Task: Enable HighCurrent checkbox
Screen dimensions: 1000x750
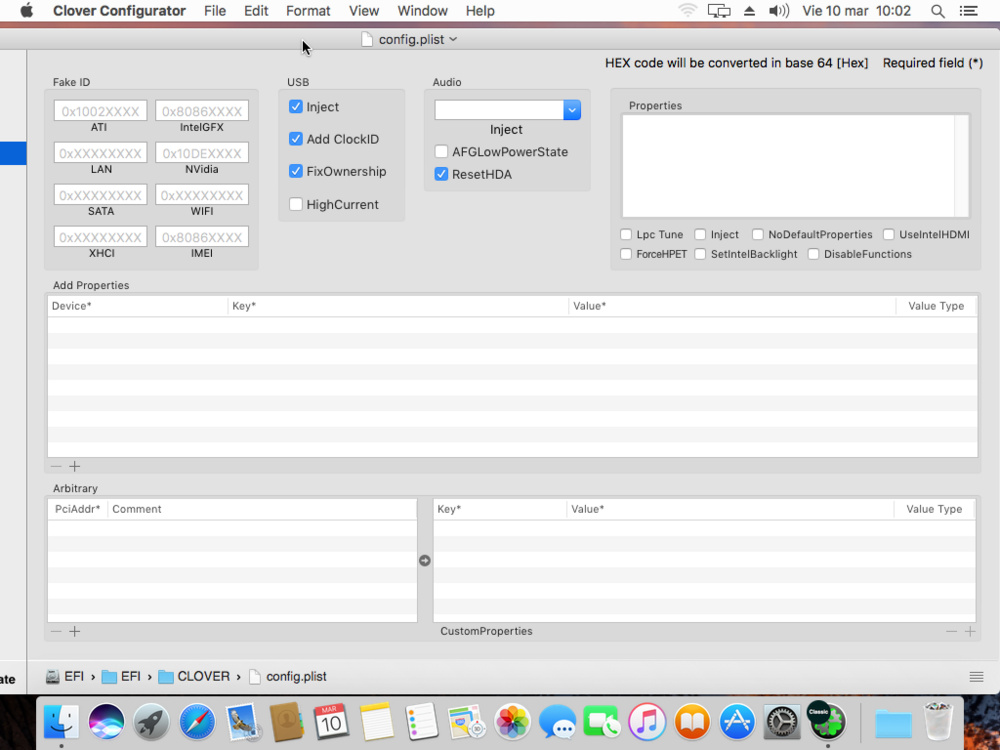Action: [x=295, y=204]
